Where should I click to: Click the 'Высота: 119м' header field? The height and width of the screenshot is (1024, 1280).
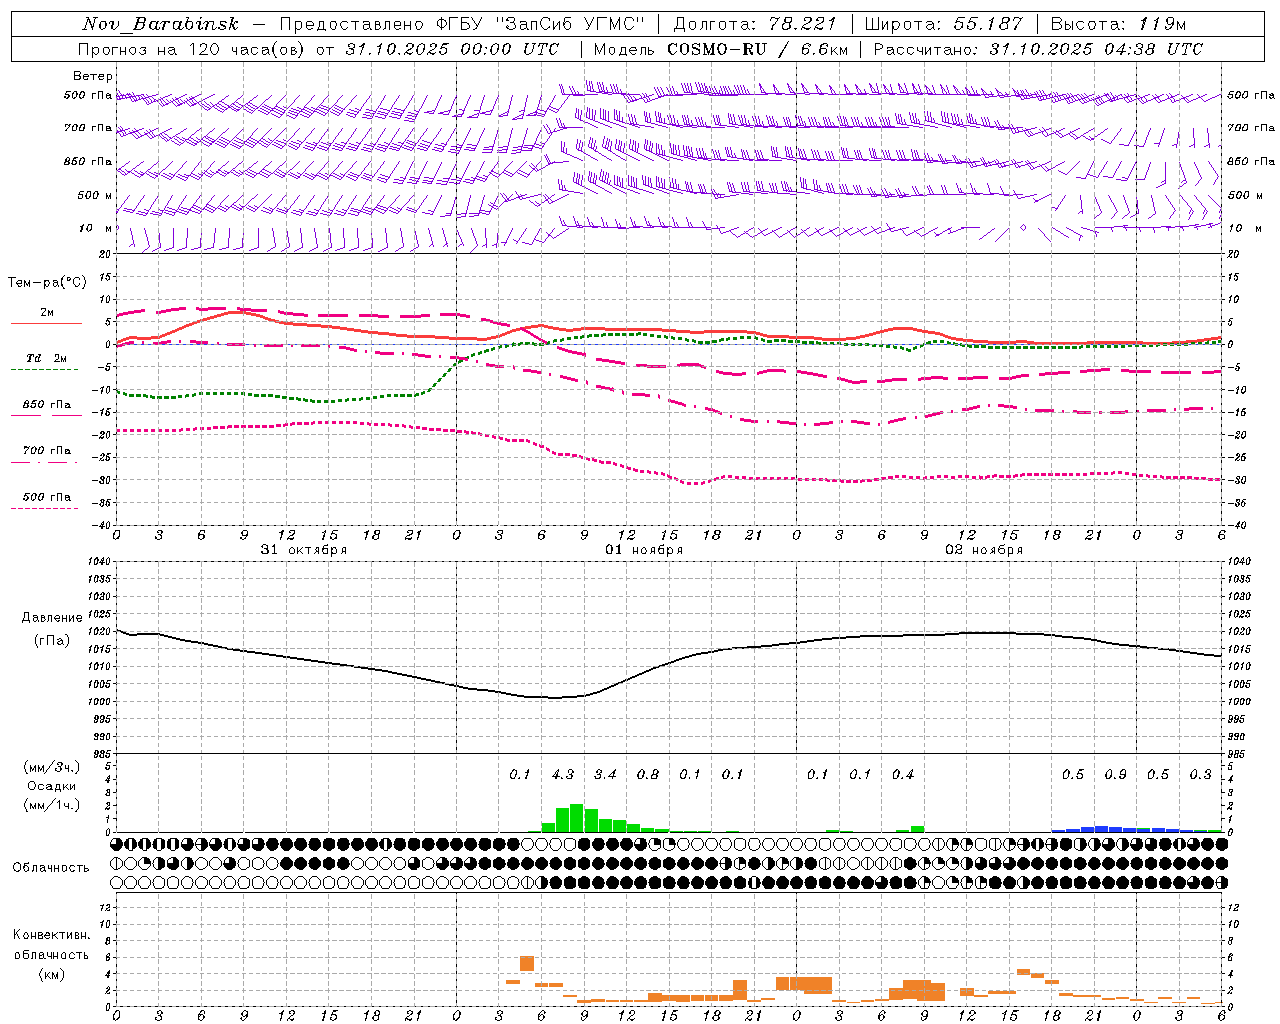point(1118,24)
